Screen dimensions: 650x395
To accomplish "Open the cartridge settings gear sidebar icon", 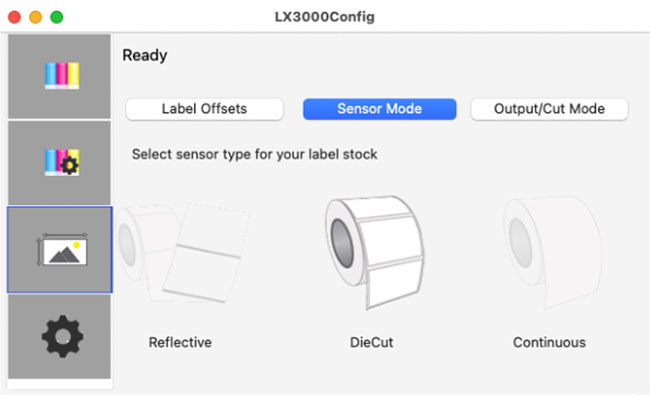I will [59, 162].
